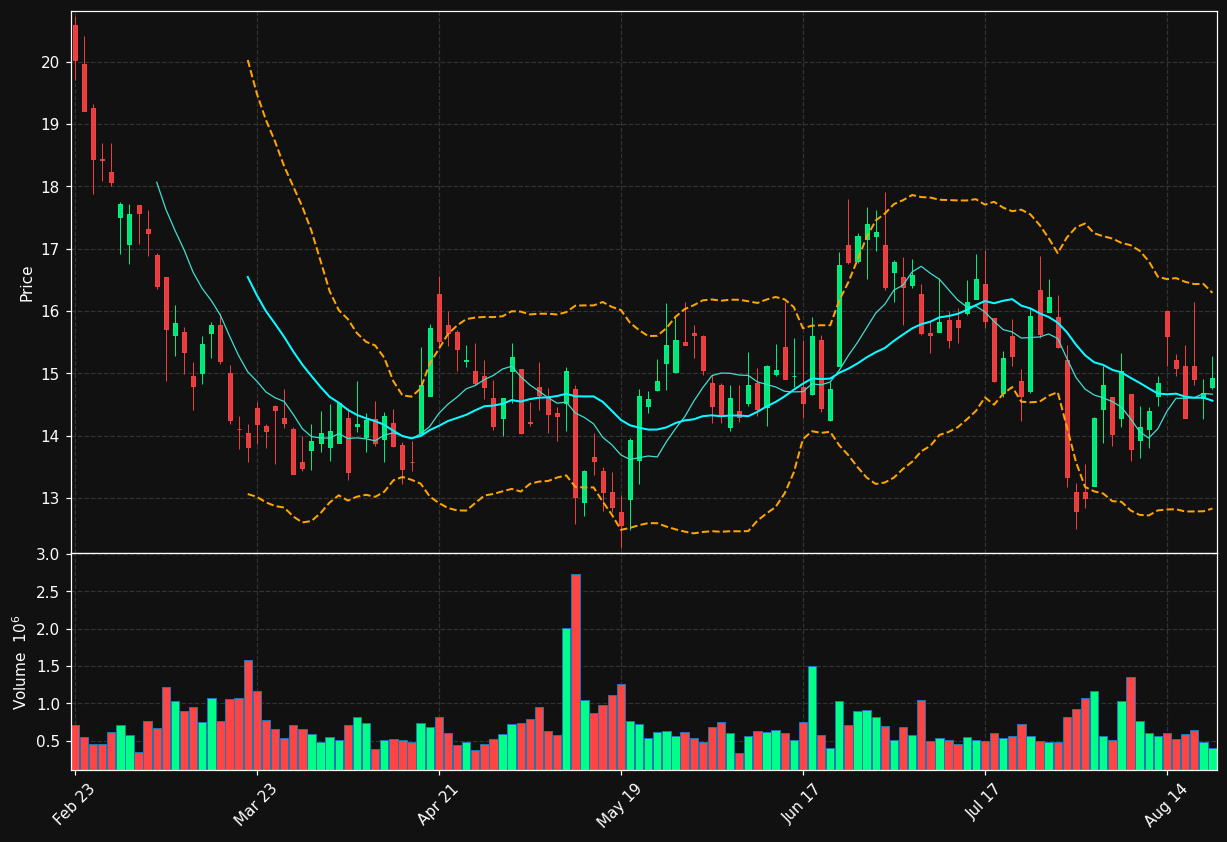Click the green 1.5 volume bar near Jun 17
Viewport: 1227px width, 842px height.
(812, 718)
